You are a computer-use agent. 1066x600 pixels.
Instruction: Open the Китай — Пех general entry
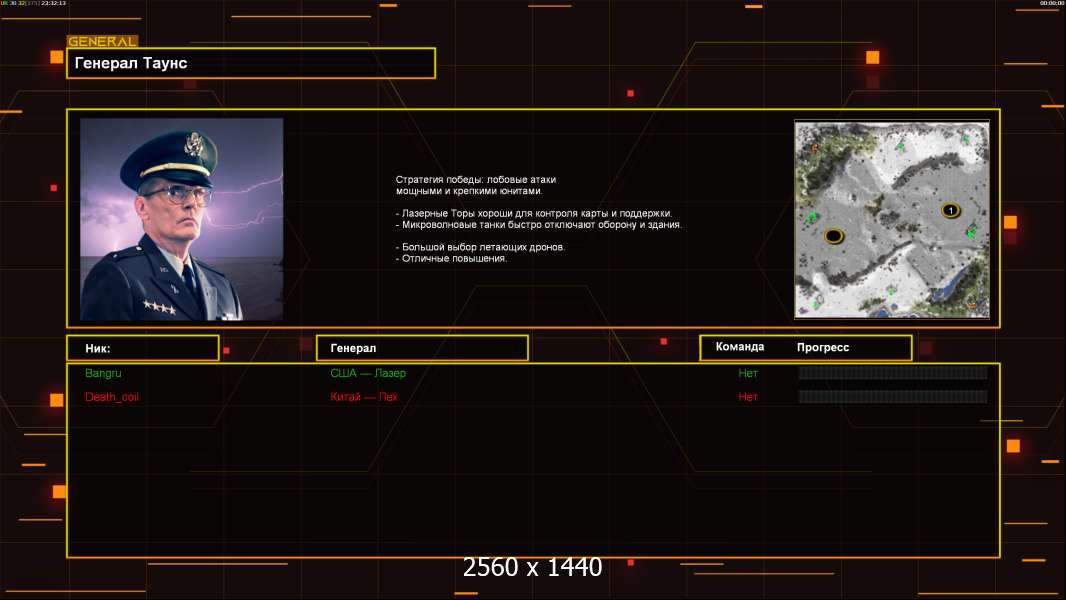pos(364,397)
